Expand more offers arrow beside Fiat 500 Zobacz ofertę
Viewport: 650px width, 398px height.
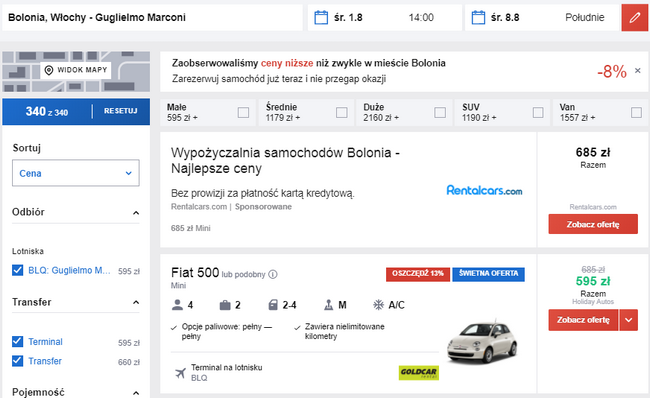(x=629, y=320)
